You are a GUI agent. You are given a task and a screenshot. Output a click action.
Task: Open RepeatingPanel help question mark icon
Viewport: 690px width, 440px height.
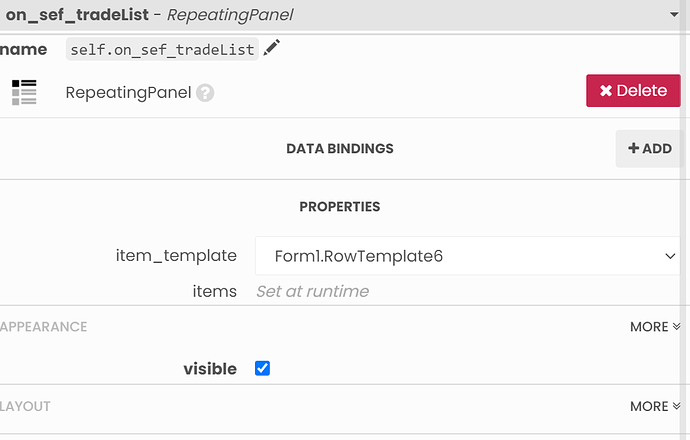click(x=205, y=93)
